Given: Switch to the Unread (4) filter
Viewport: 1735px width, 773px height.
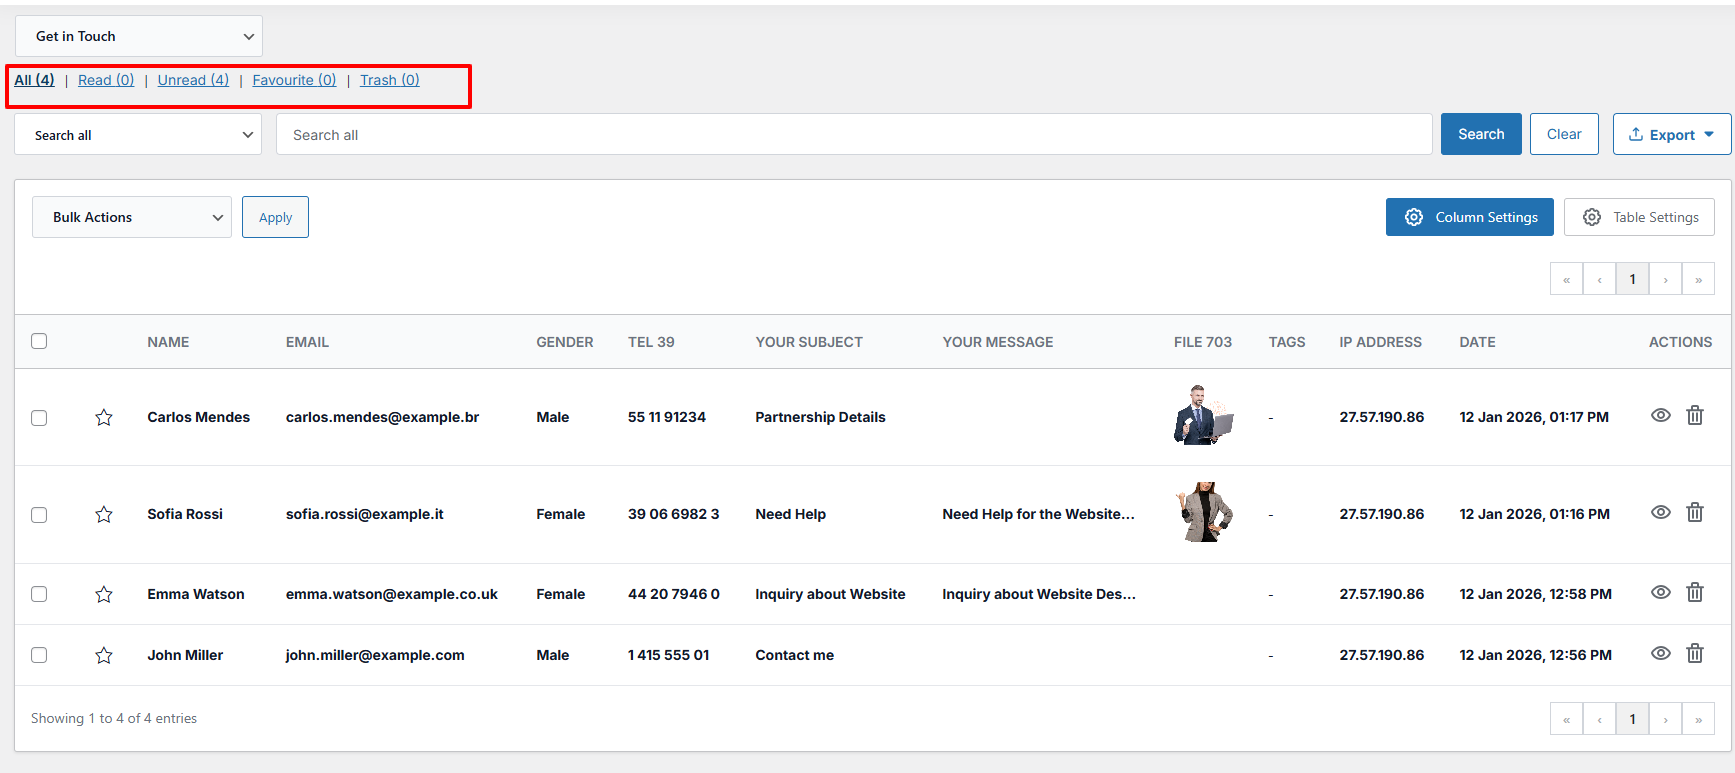Looking at the screenshot, I should 193,80.
